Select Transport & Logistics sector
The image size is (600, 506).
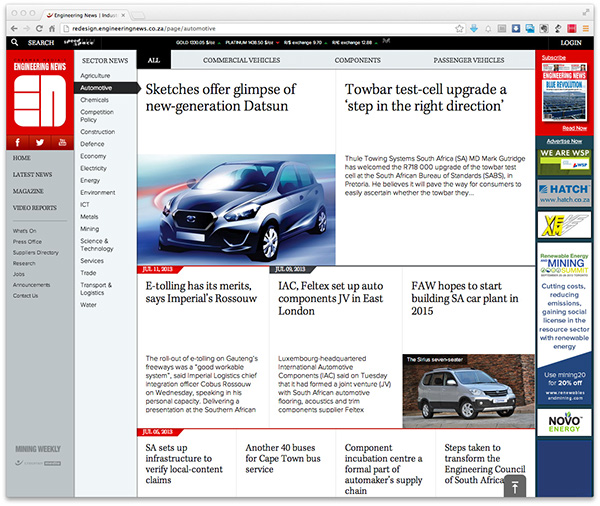[96, 289]
